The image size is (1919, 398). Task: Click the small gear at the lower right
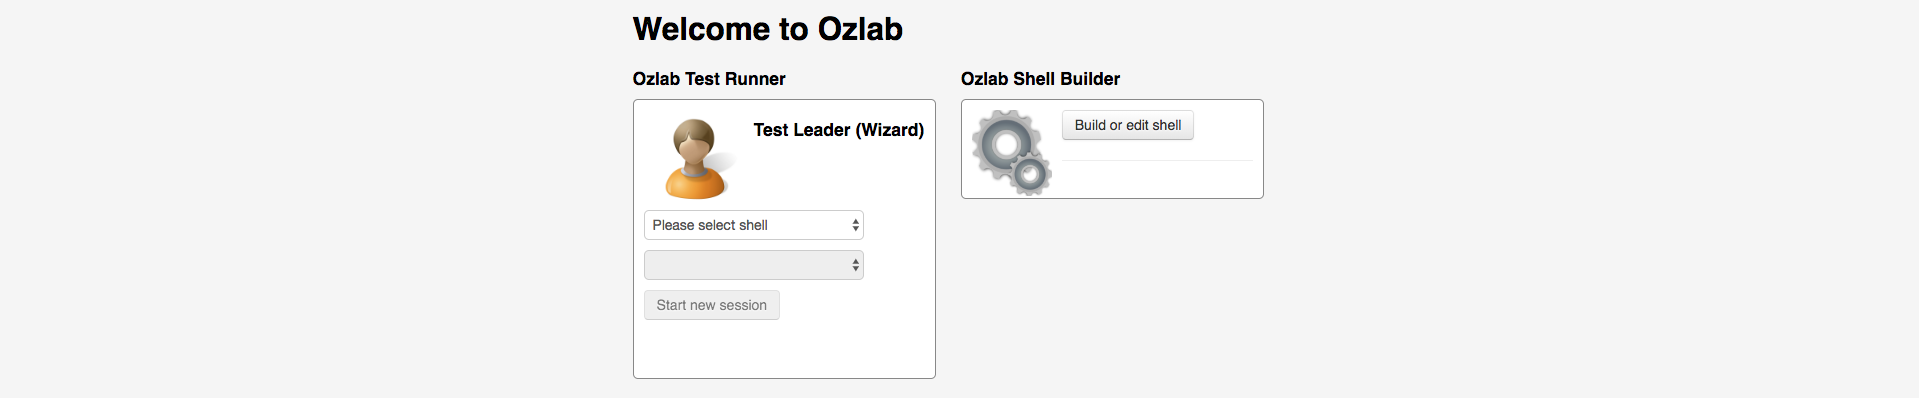click(x=1030, y=176)
